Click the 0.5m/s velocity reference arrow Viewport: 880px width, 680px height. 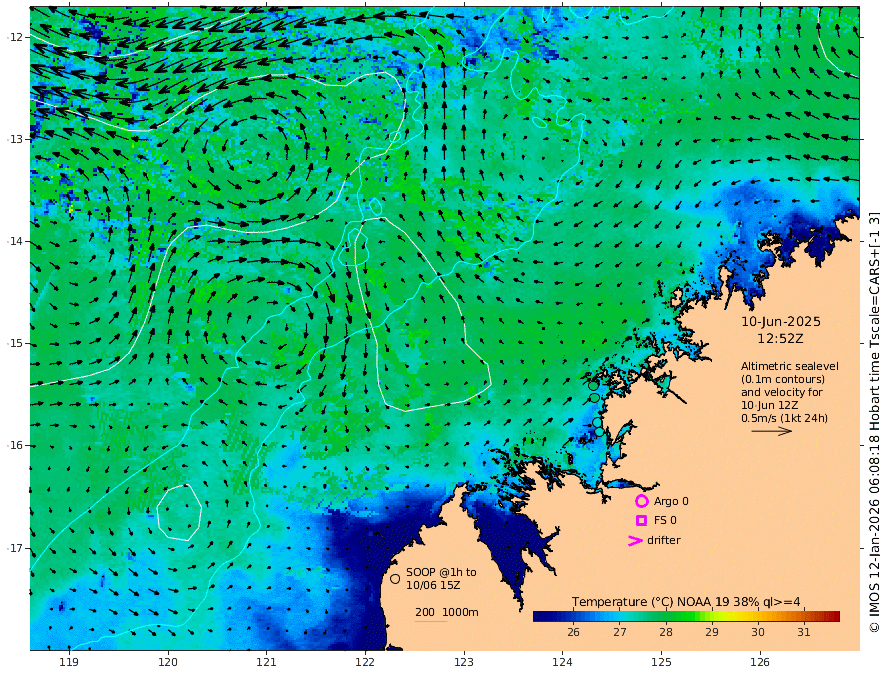772,431
